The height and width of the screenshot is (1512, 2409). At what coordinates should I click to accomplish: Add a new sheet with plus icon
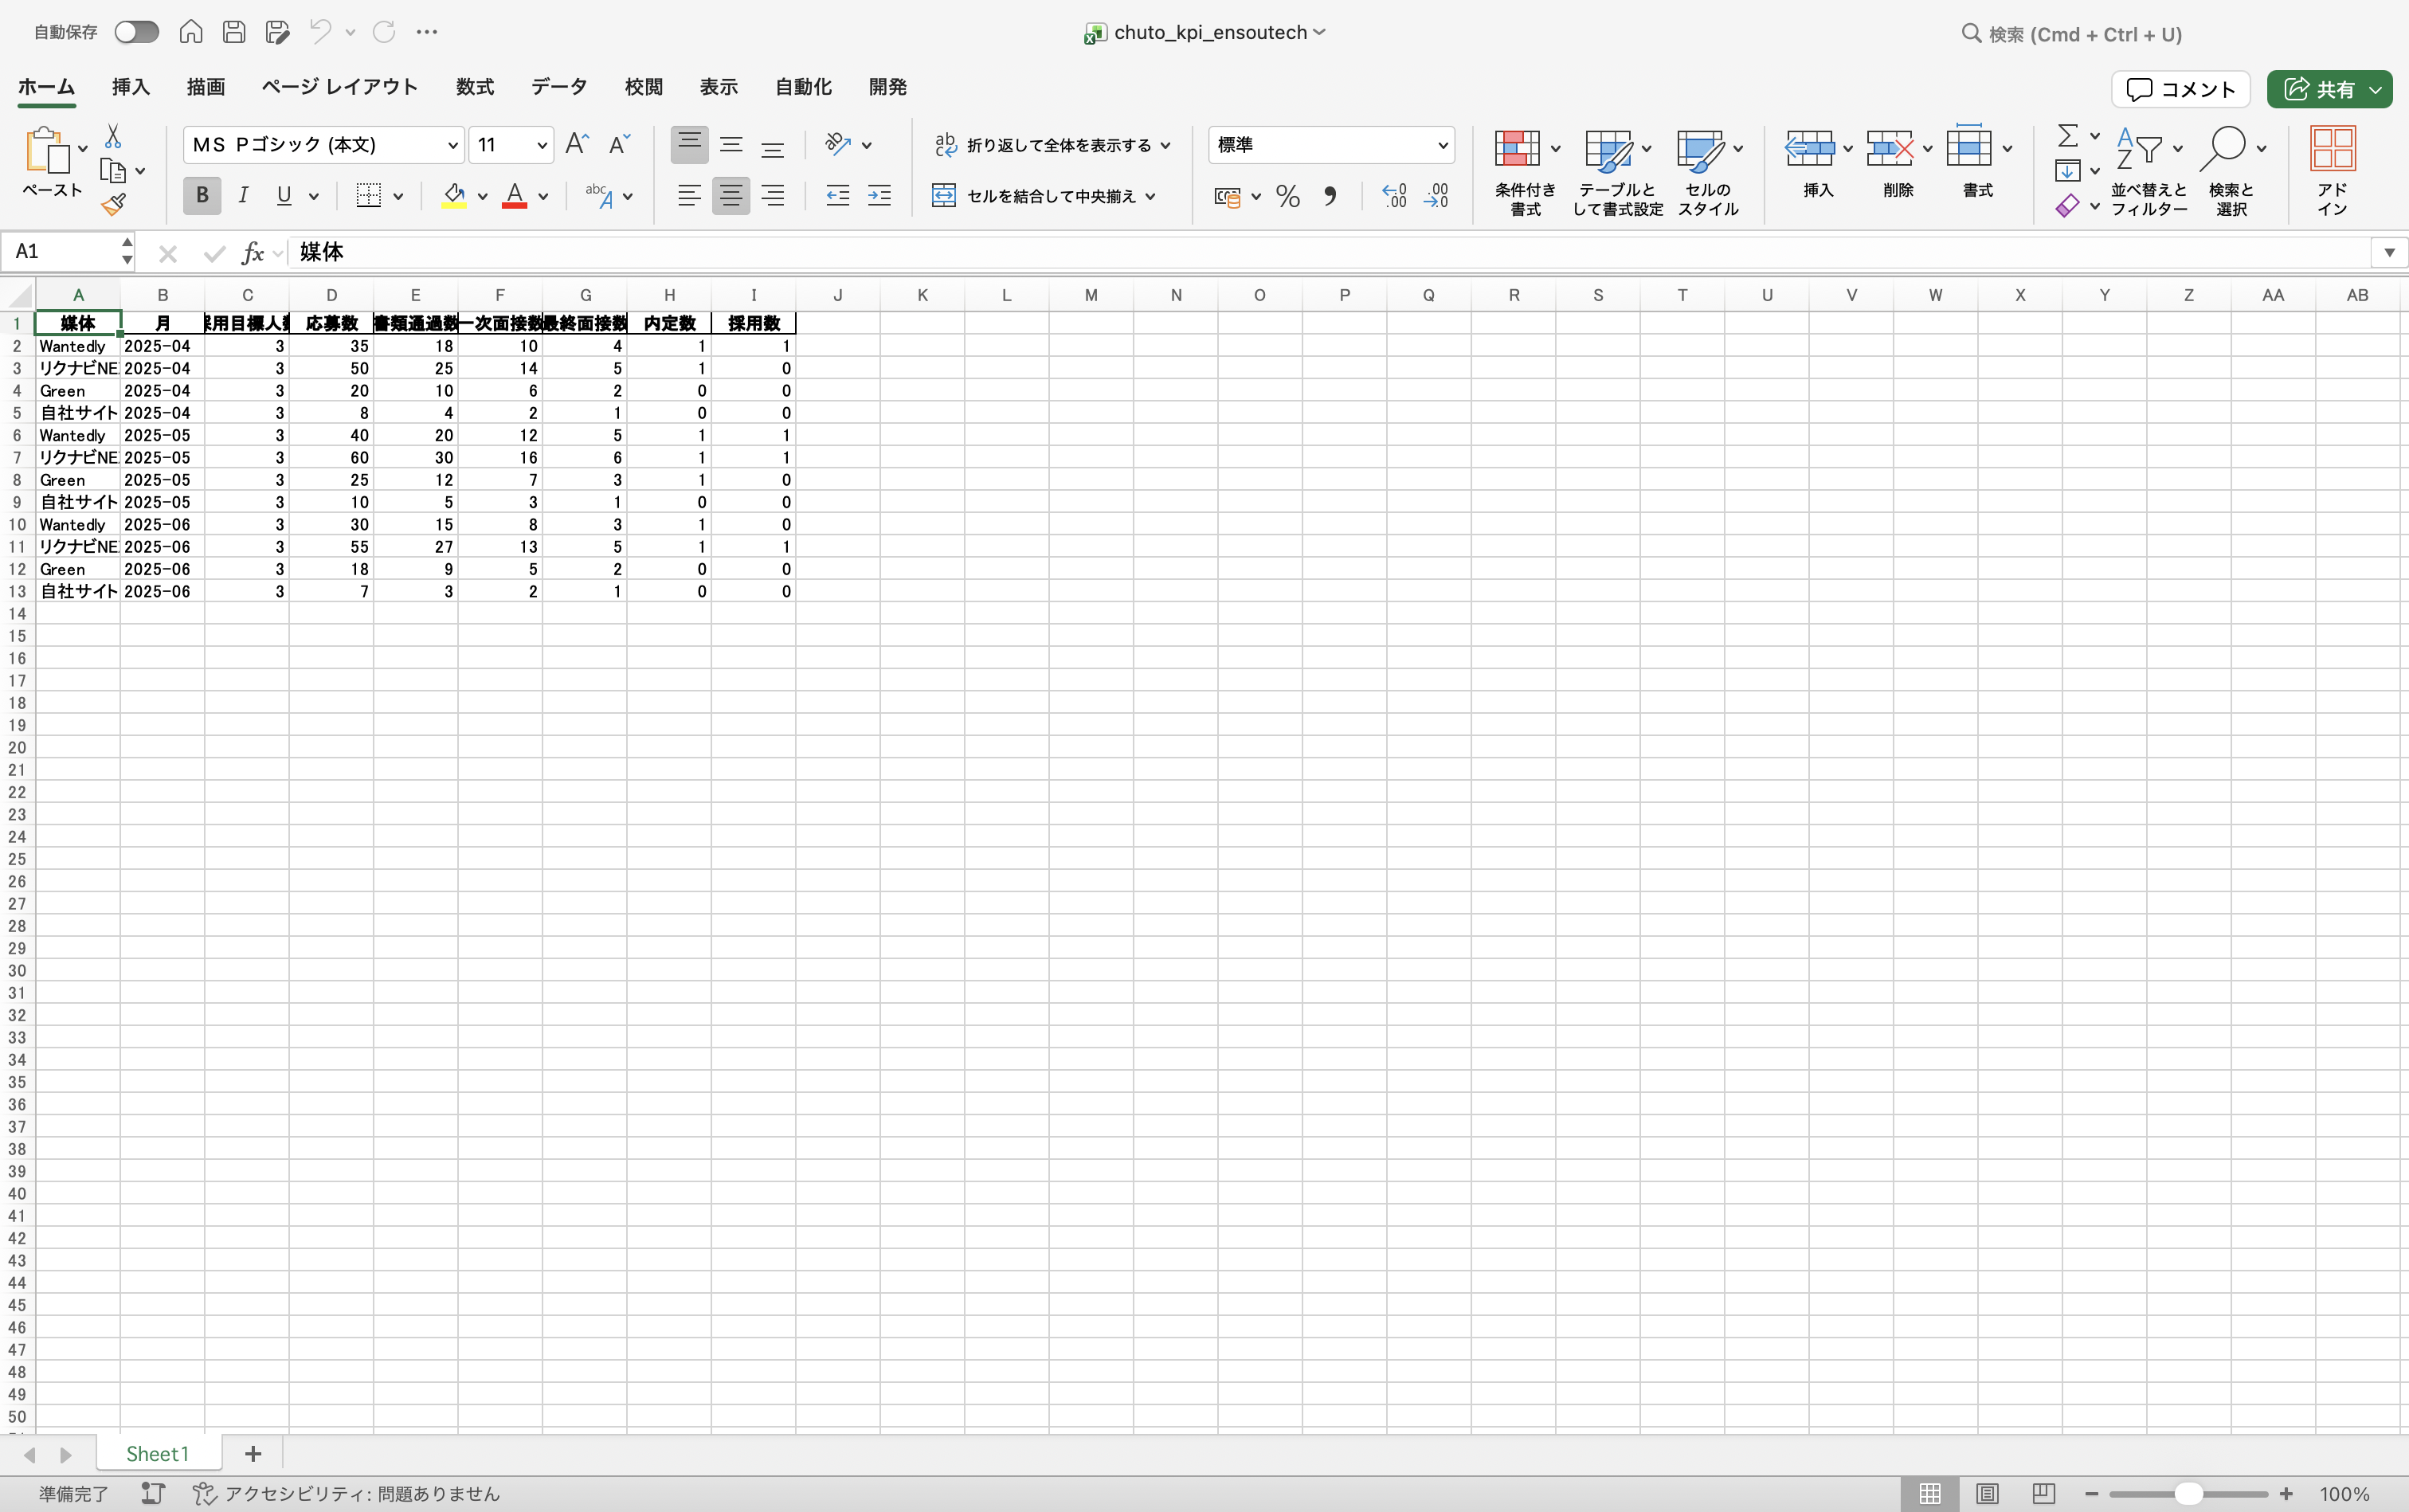(253, 1453)
